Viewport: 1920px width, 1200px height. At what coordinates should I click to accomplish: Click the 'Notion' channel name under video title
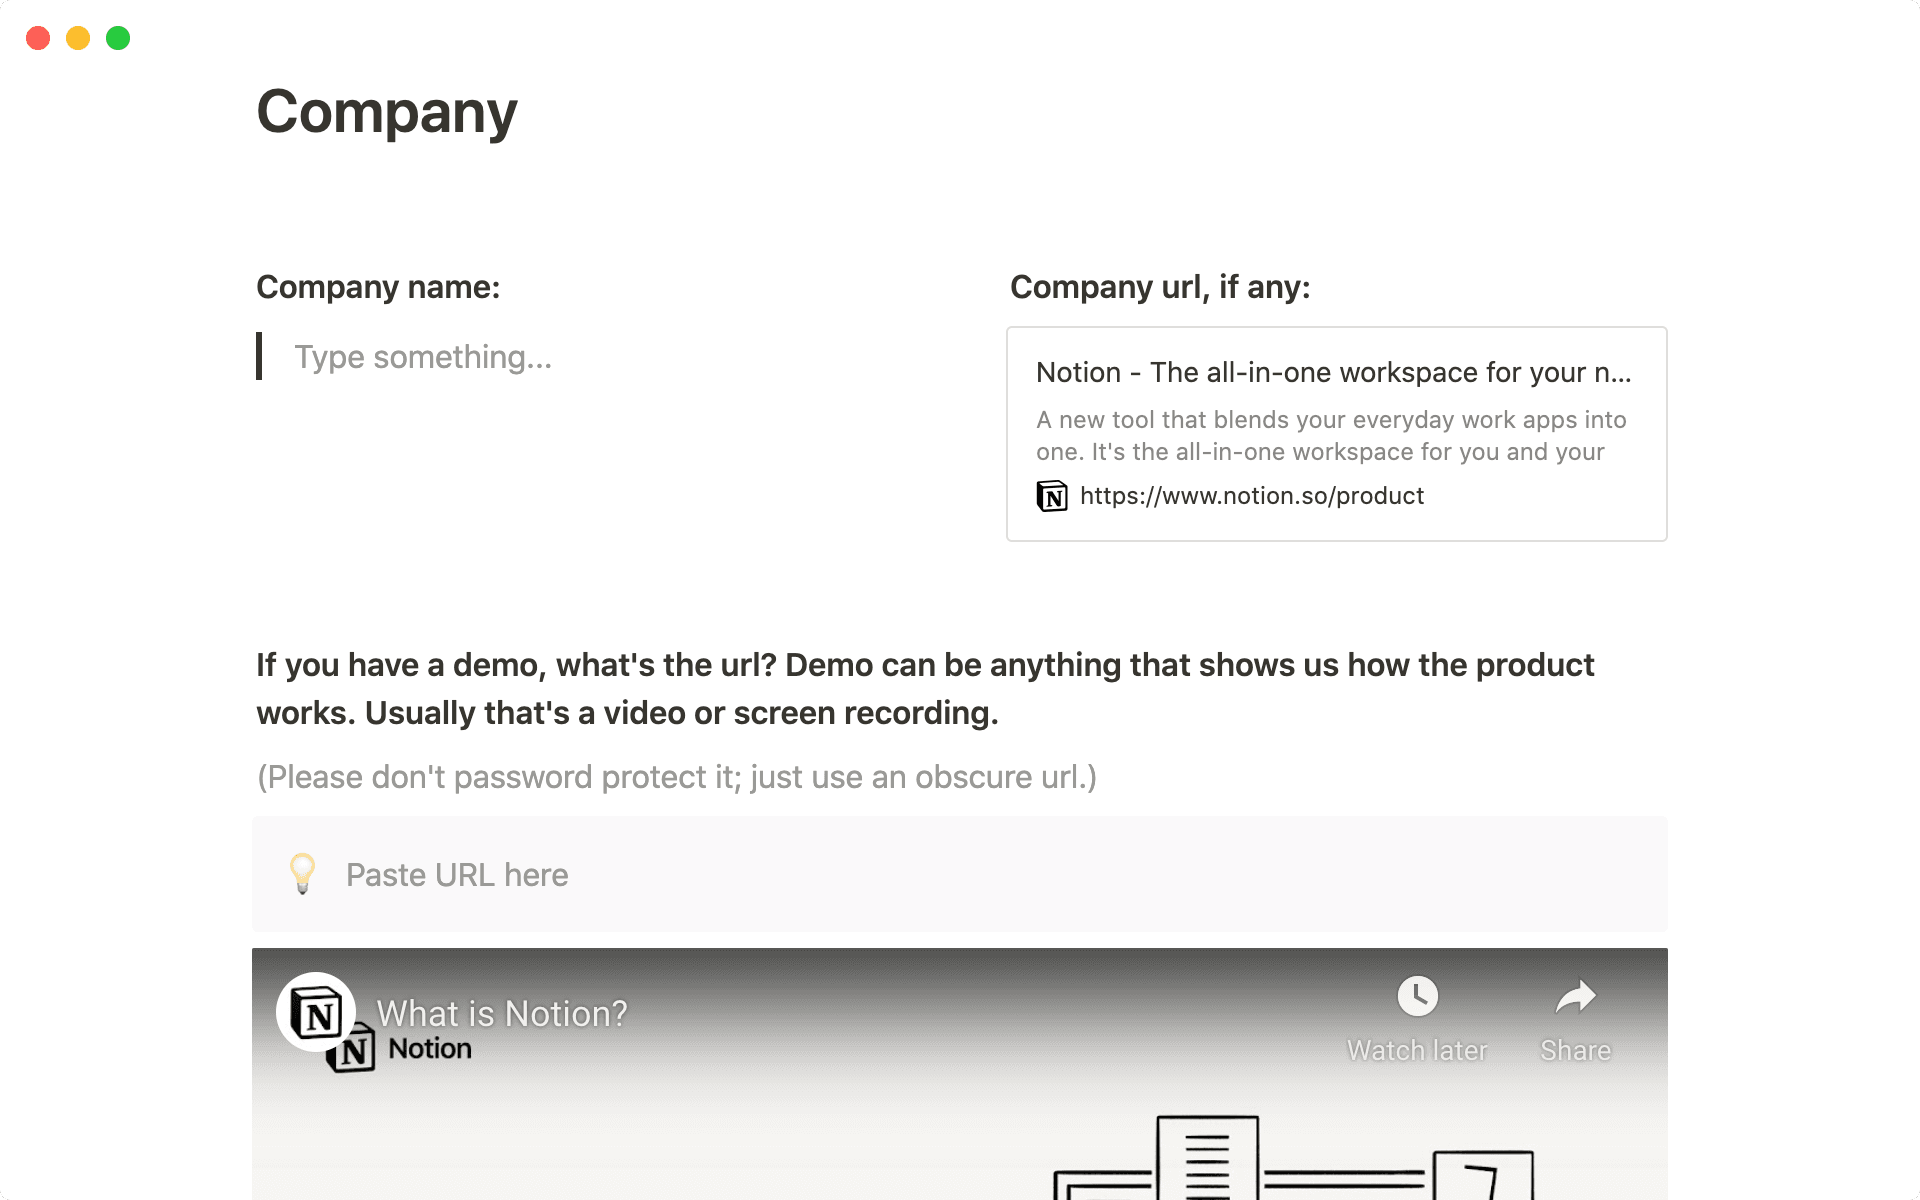(430, 1049)
